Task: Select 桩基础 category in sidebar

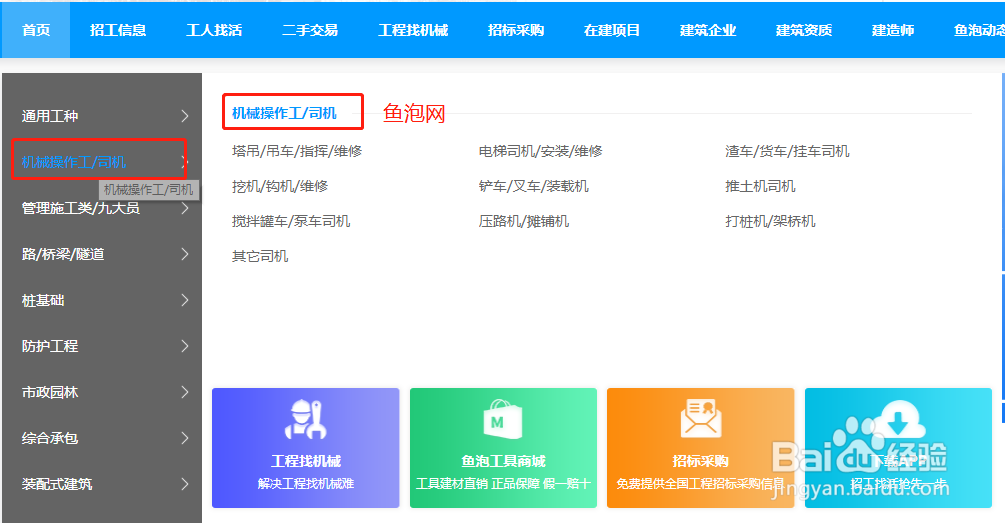Action: (43, 300)
